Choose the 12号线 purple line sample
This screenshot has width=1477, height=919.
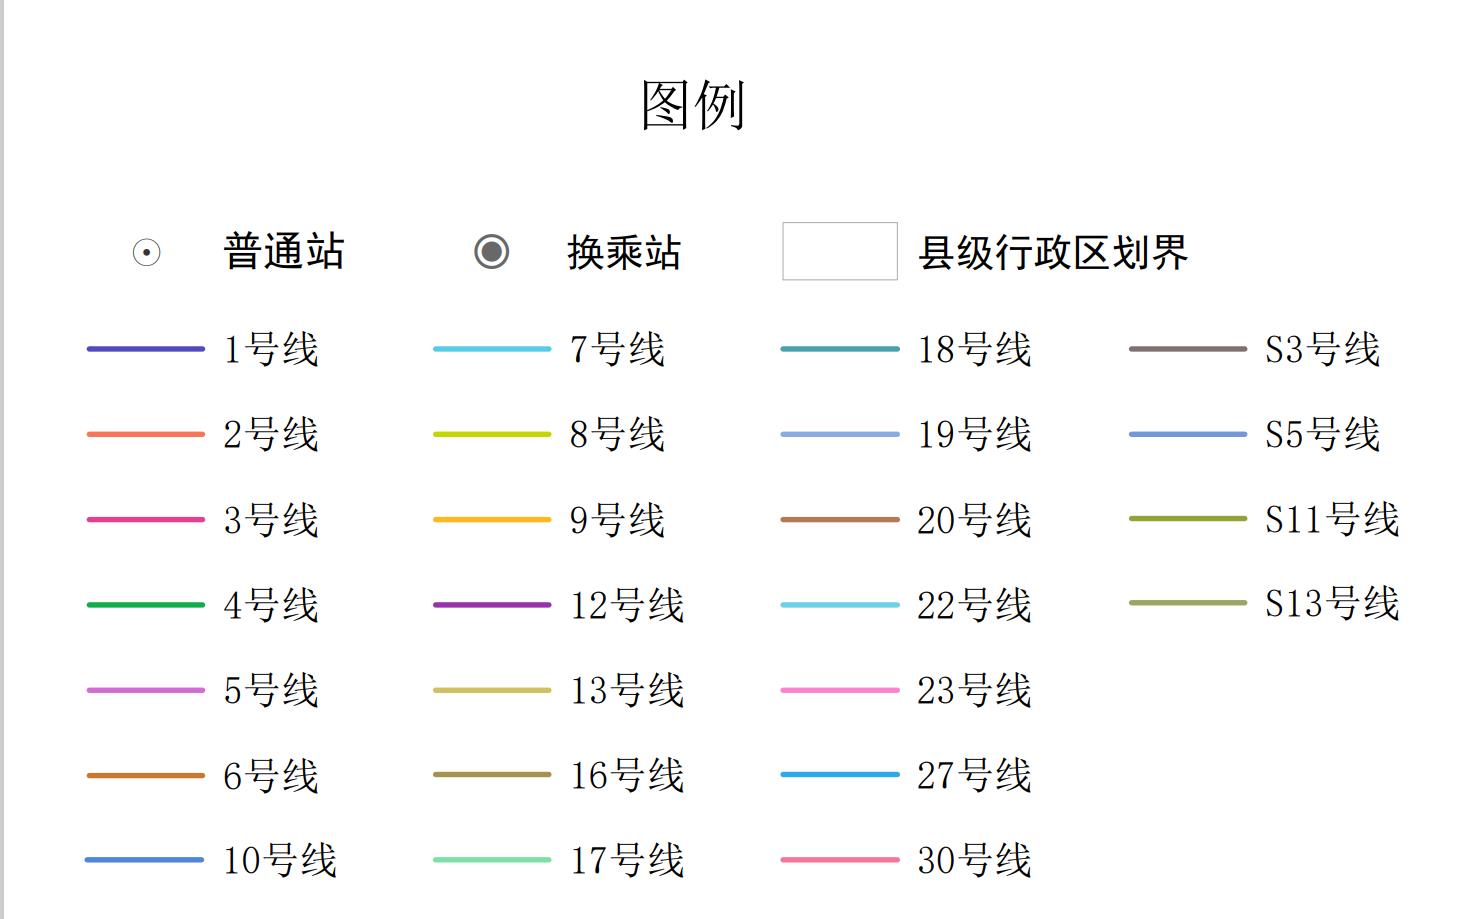491,605
